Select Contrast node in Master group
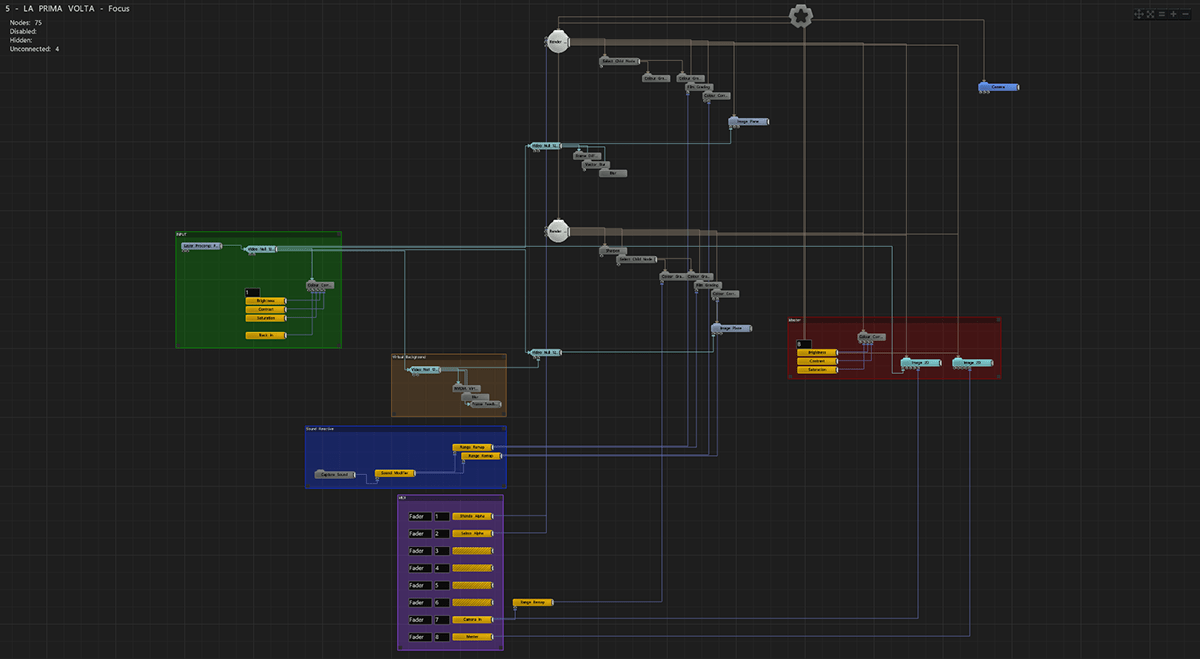The image size is (1200, 659). [x=817, y=361]
